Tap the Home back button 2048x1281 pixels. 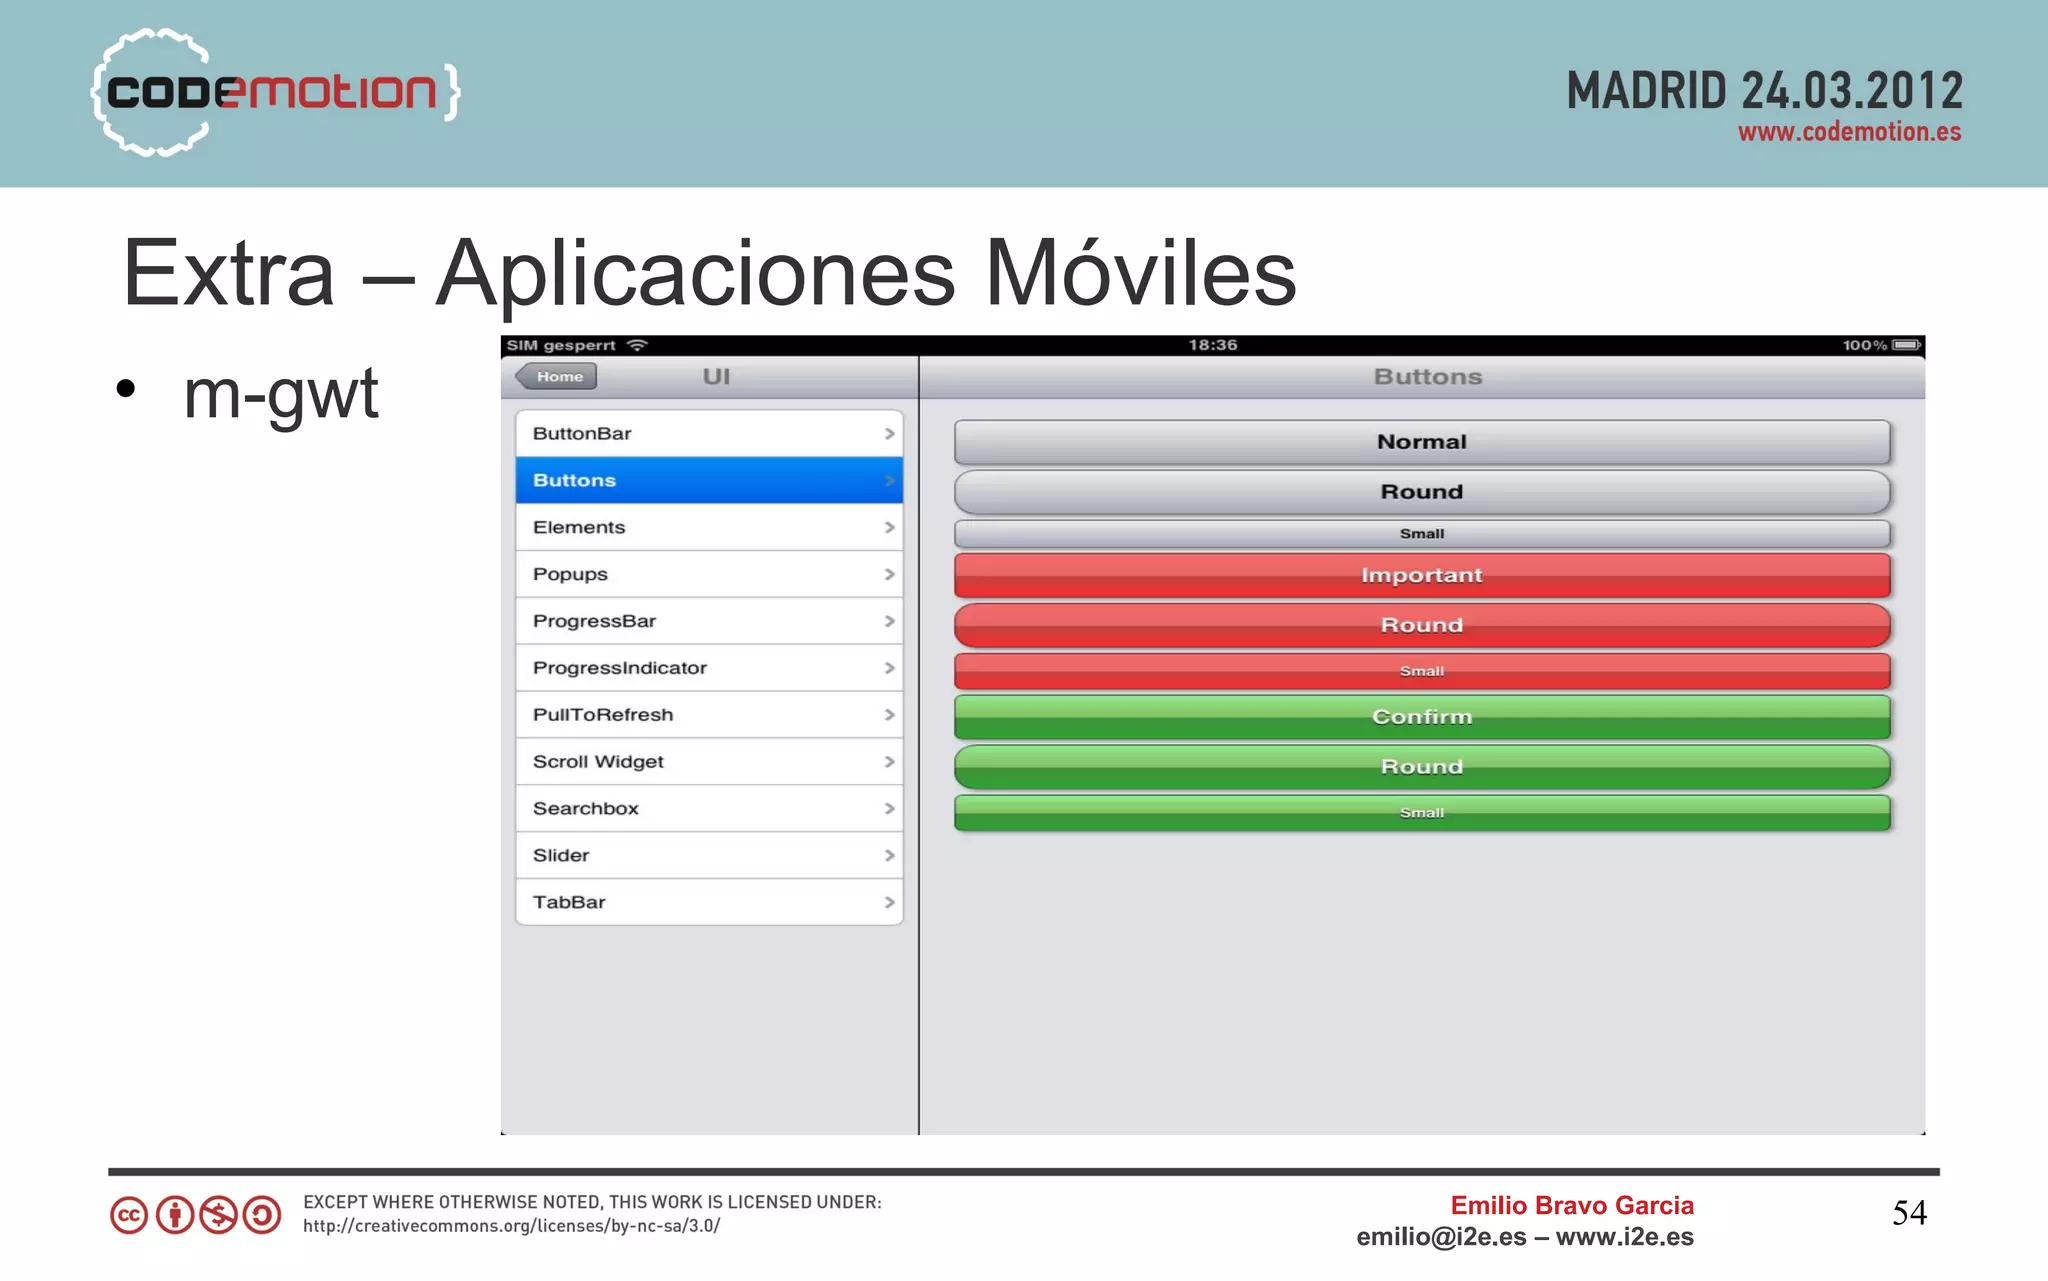pos(556,377)
